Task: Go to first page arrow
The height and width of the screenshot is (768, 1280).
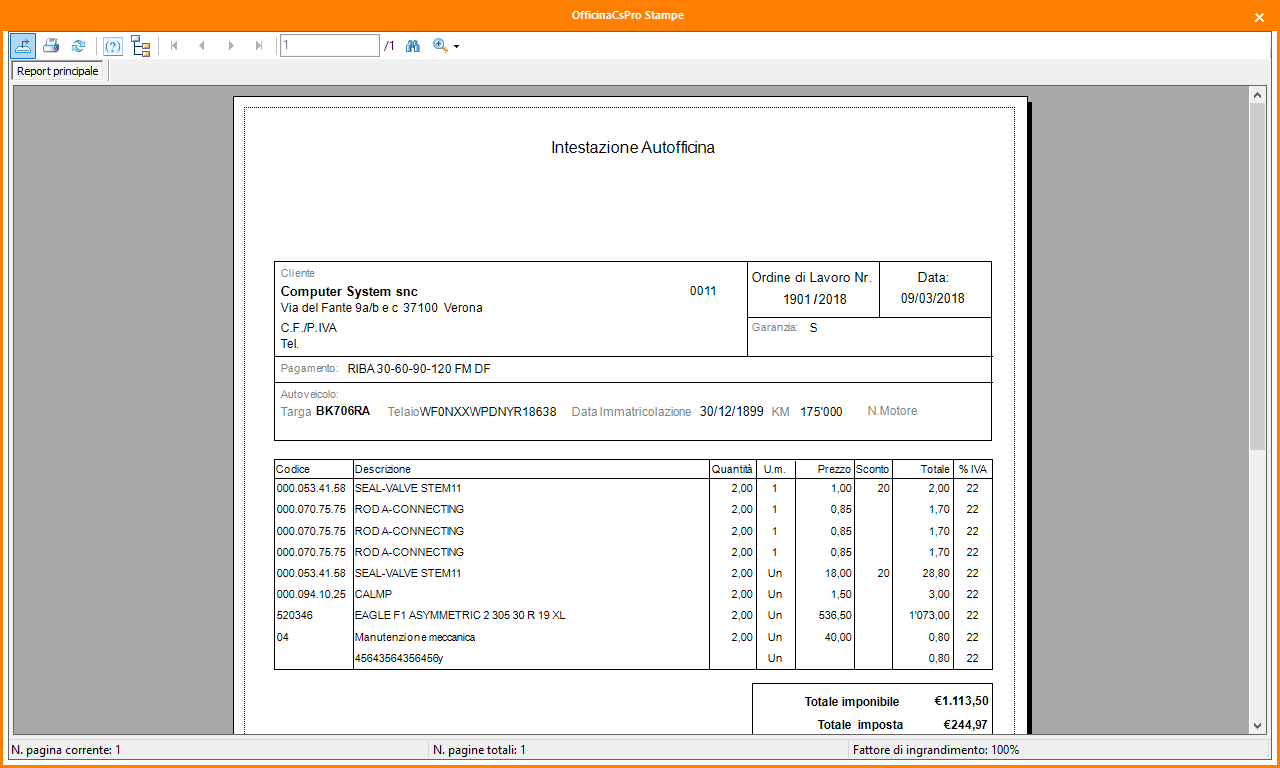Action: [175, 46]
